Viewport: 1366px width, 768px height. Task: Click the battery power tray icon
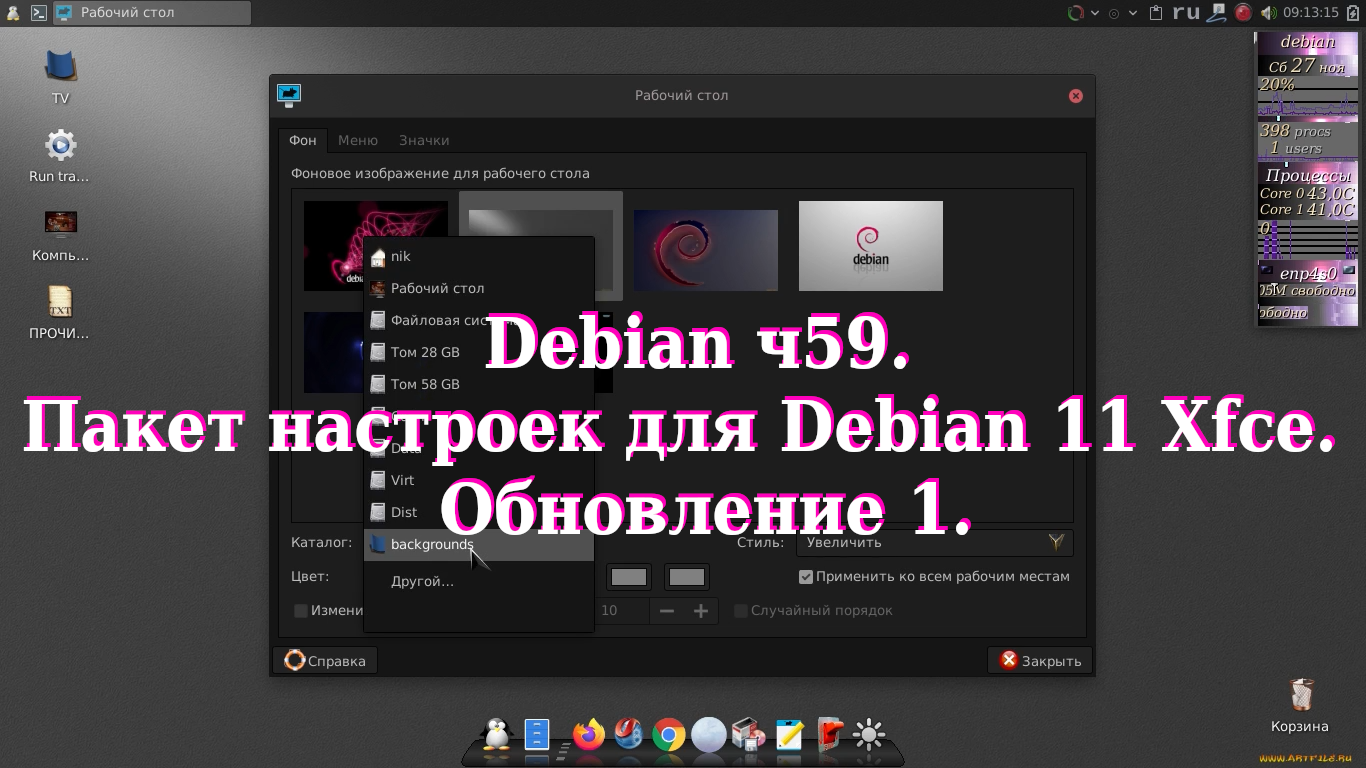click(1355, 13)
